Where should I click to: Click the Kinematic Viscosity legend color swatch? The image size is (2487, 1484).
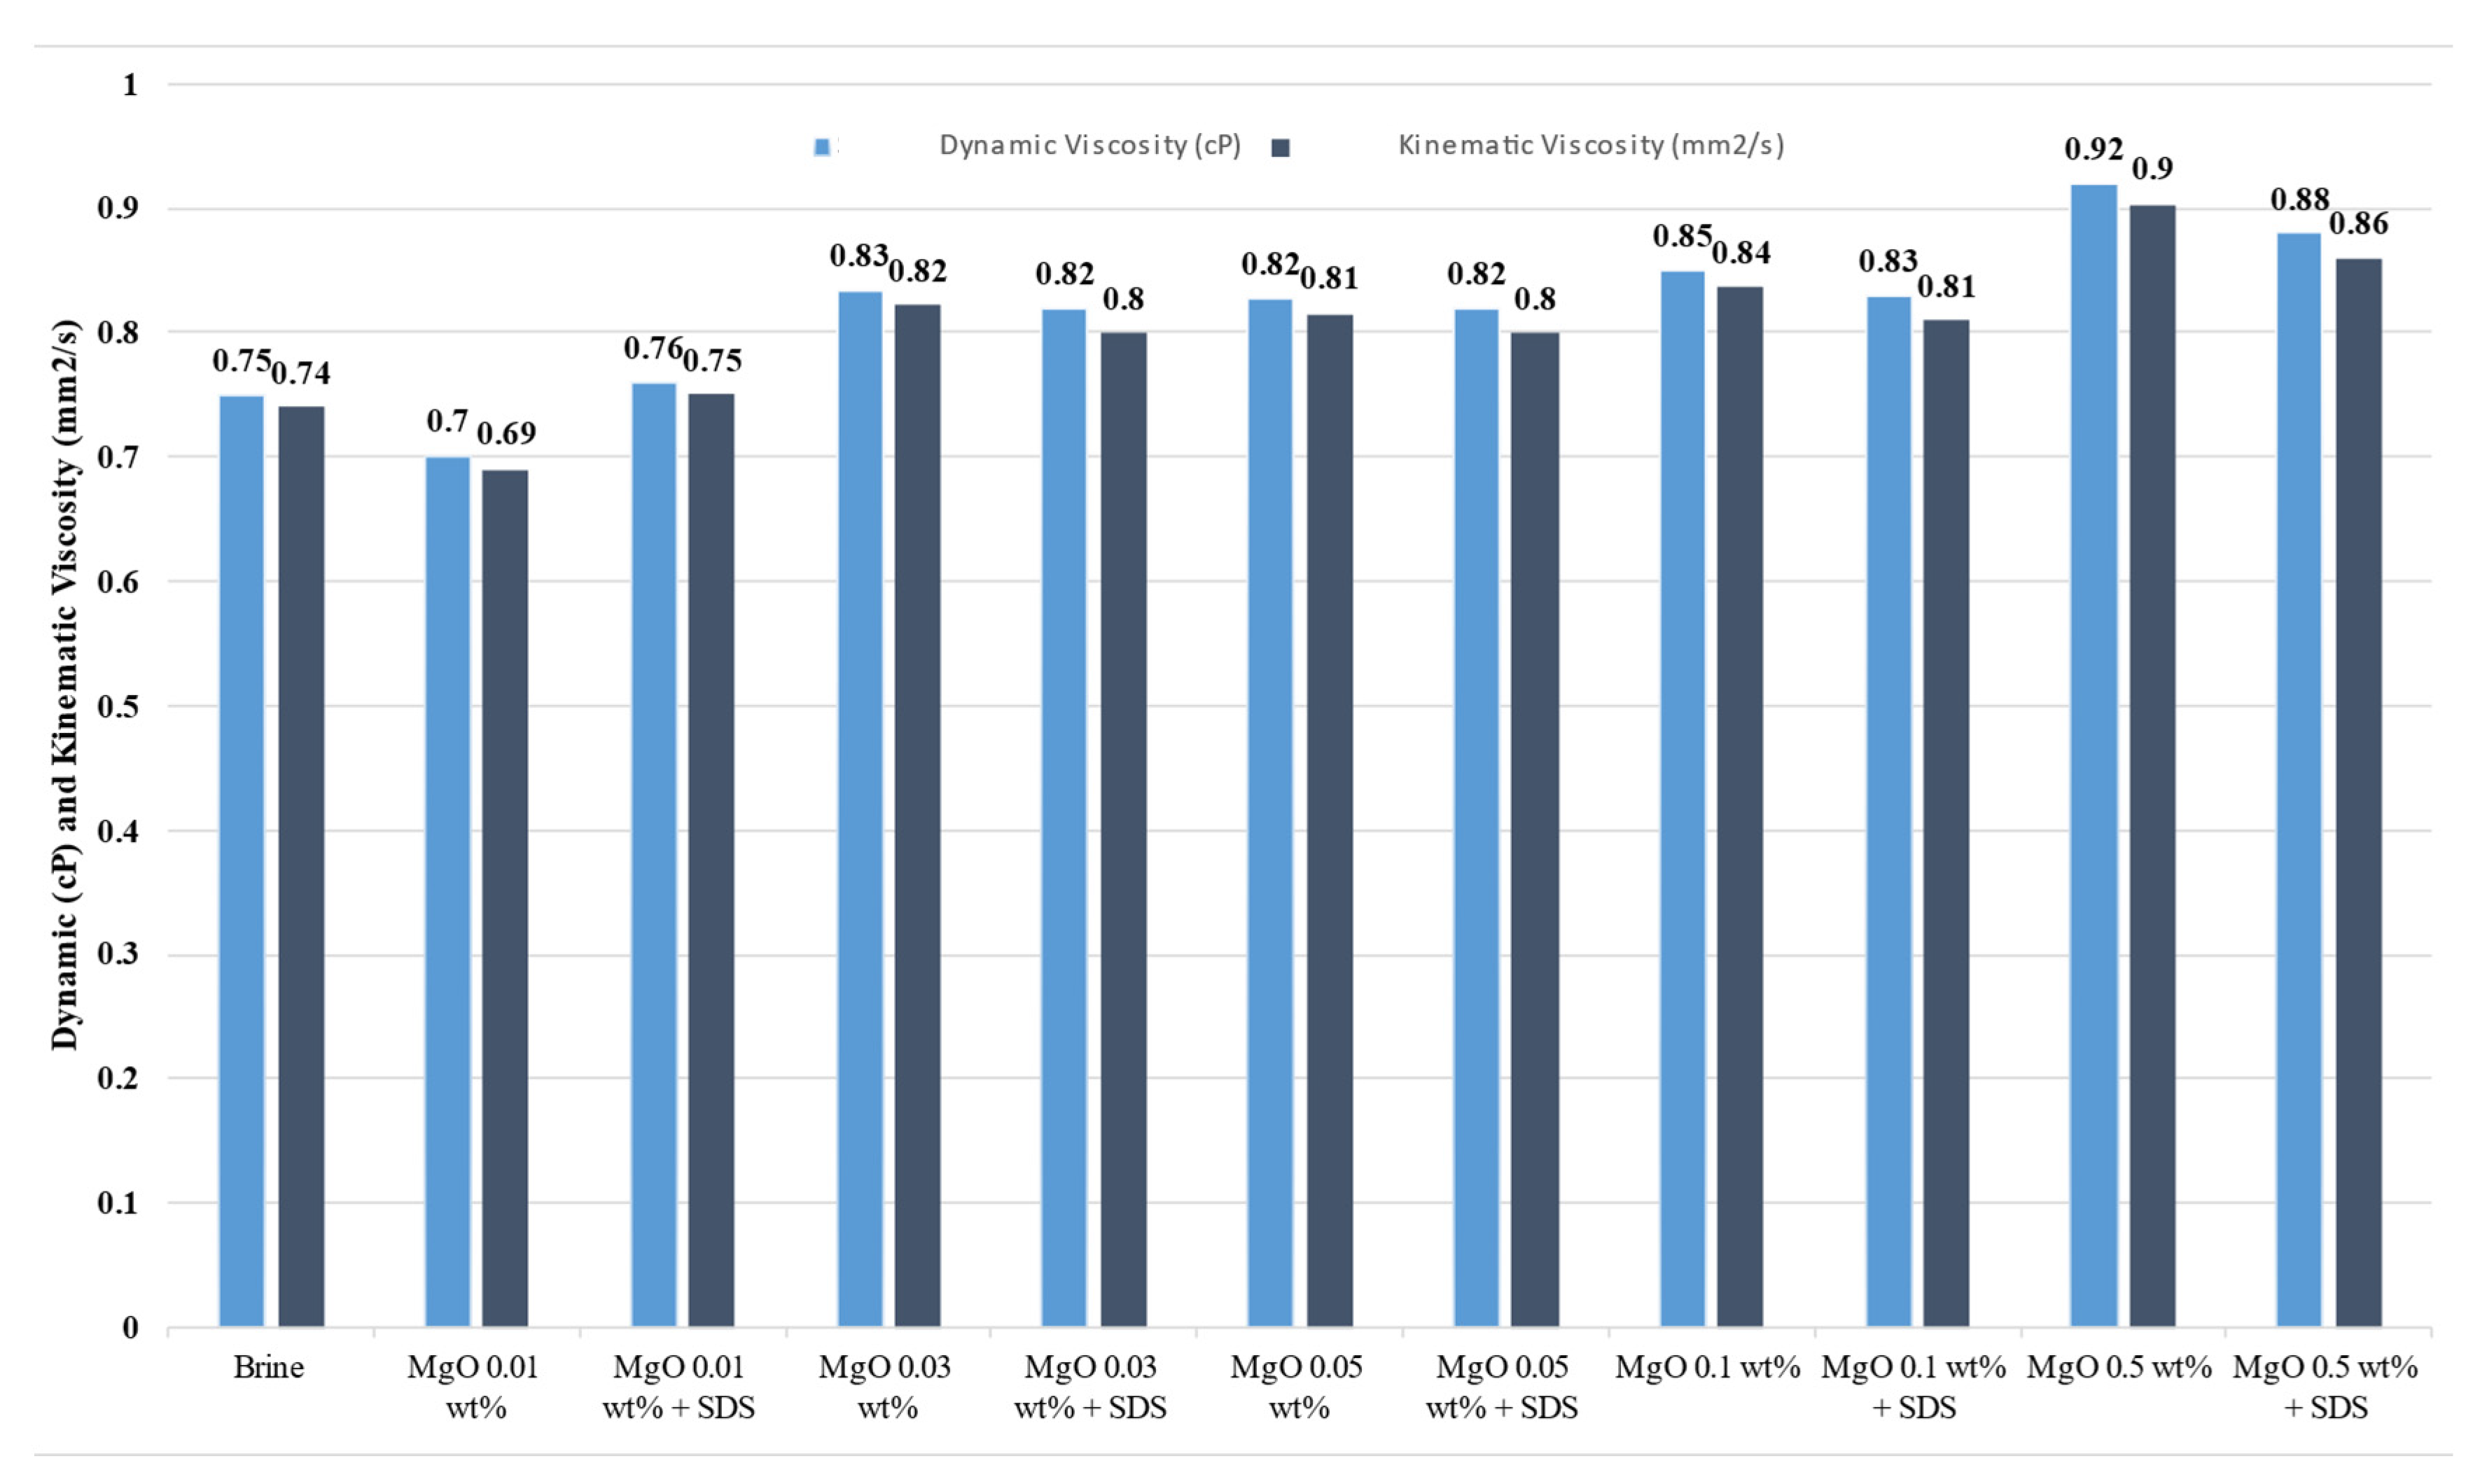click(1280, 147)
